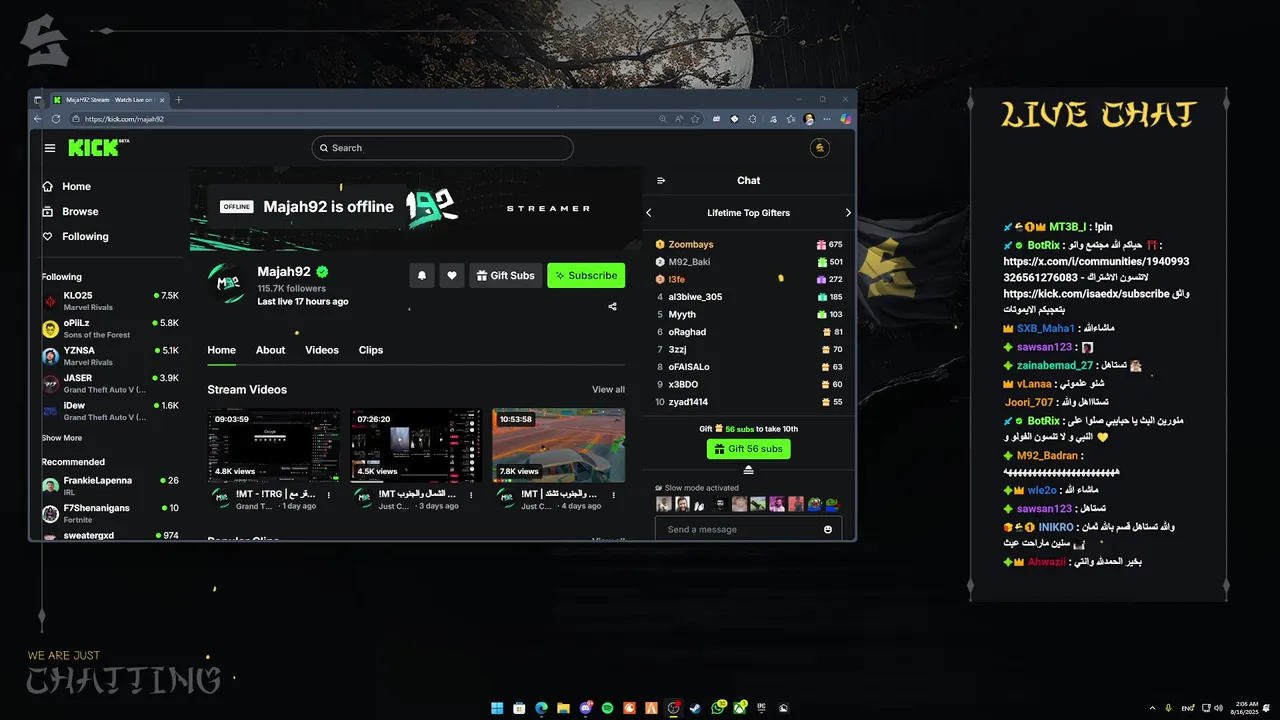The height and width of the screenshot is (720, 1280).
Task: Open YZNSA's followed channel
Action: tap(110, 356)
